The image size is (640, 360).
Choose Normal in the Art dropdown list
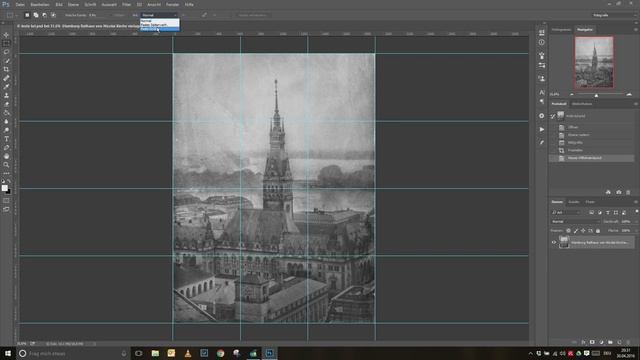[x=160, y=21]
